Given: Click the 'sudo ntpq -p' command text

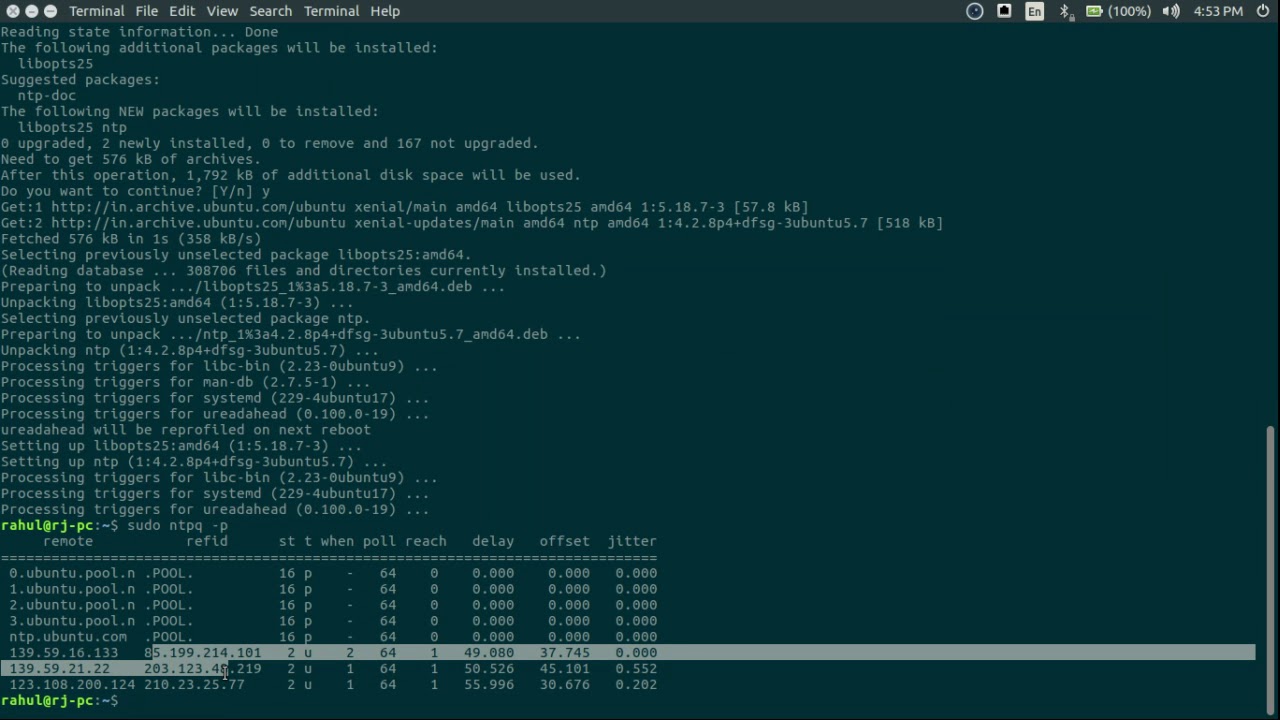Looking at the screenshot, I should (x=177, y=525).
